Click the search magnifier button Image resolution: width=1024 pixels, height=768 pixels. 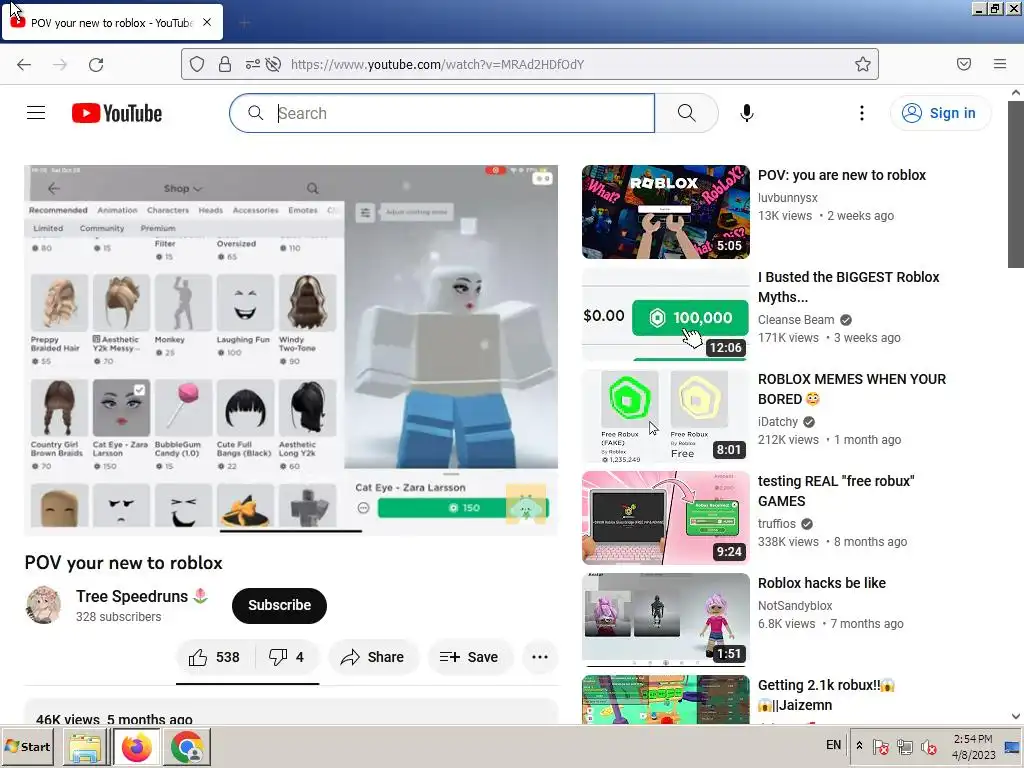[686, 113]
